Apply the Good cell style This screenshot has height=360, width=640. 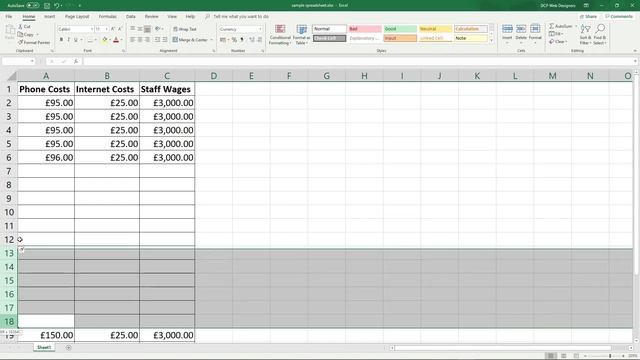[400, 29]
